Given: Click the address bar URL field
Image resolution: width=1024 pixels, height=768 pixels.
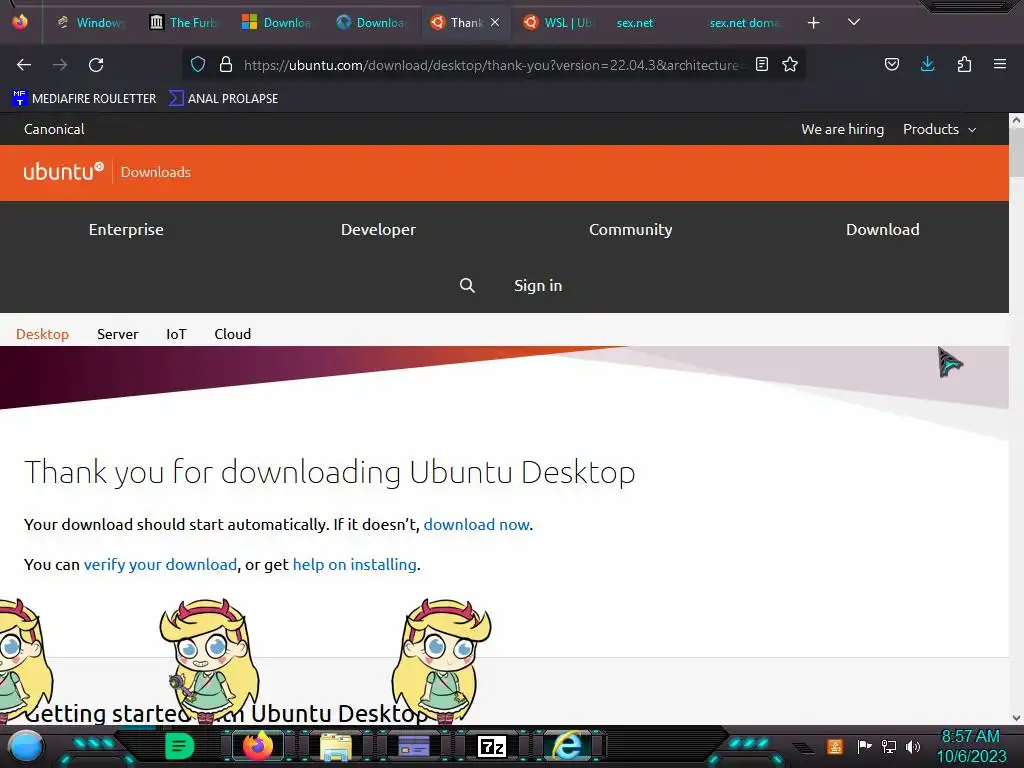Looking at the screenshot, I should tap(491, 65).
